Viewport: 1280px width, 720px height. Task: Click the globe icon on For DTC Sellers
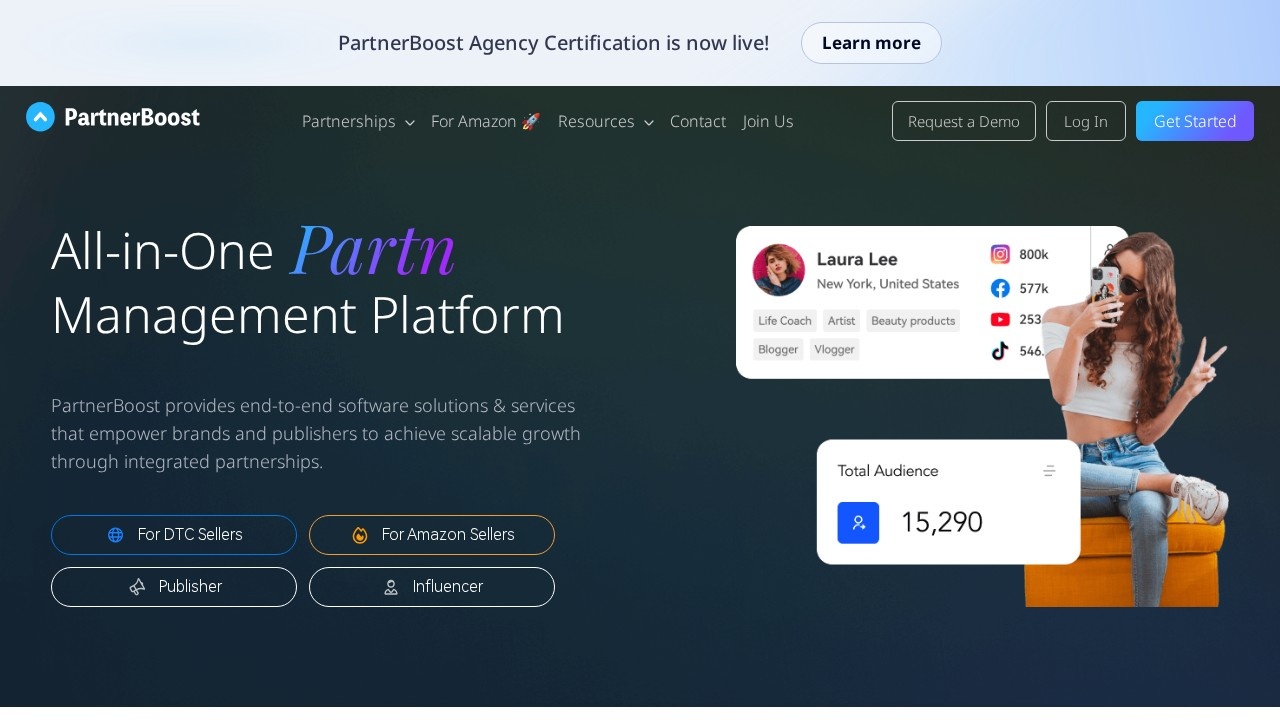pyautogui.click(x=116, y=535)
